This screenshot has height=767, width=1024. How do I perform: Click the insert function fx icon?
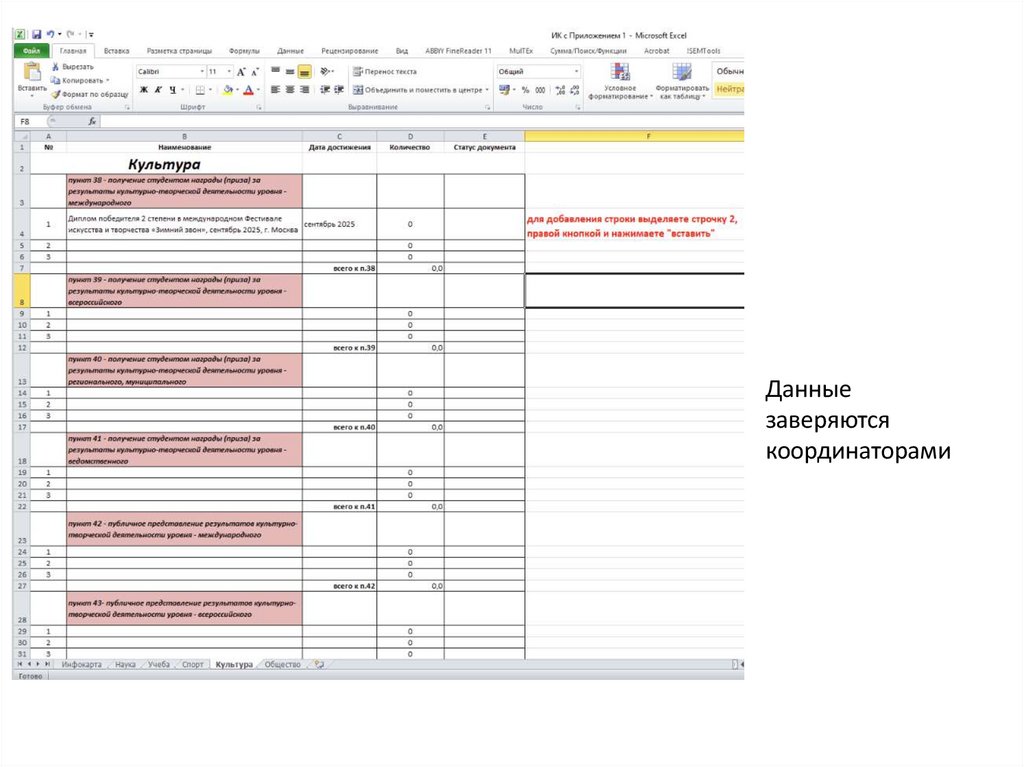click(x=92, y=122)
